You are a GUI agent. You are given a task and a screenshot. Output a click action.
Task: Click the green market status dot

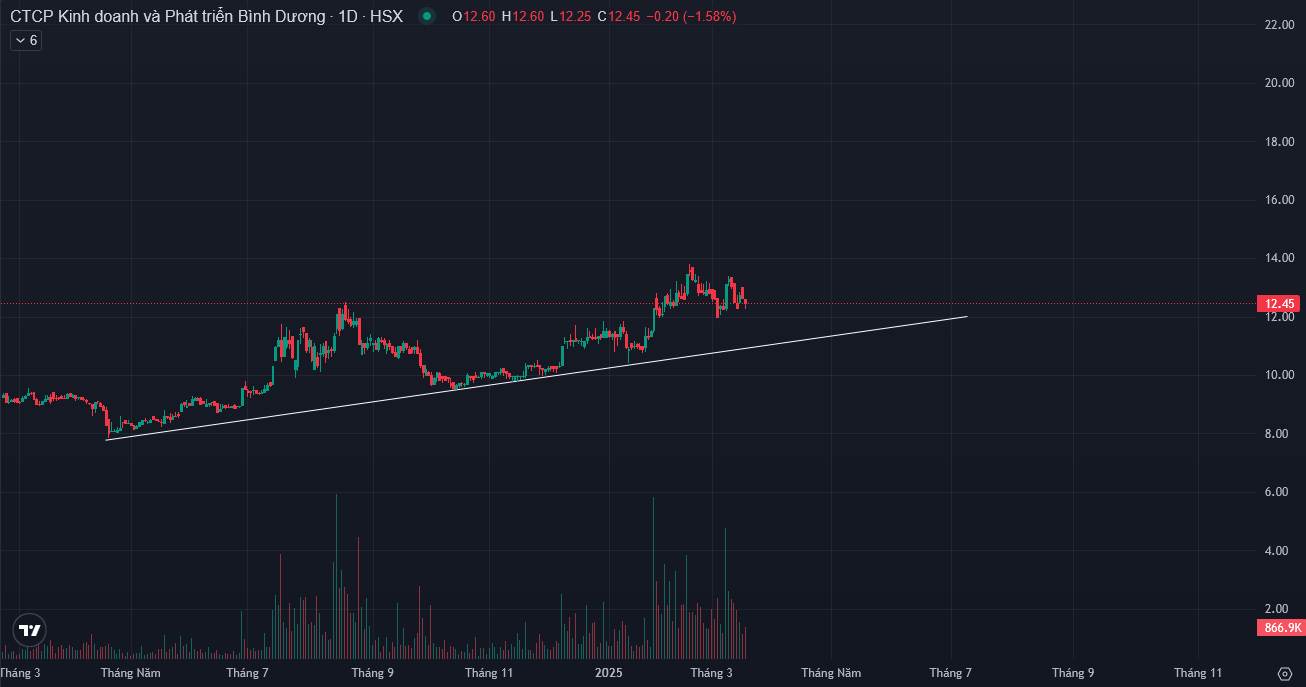click(427, 16)
